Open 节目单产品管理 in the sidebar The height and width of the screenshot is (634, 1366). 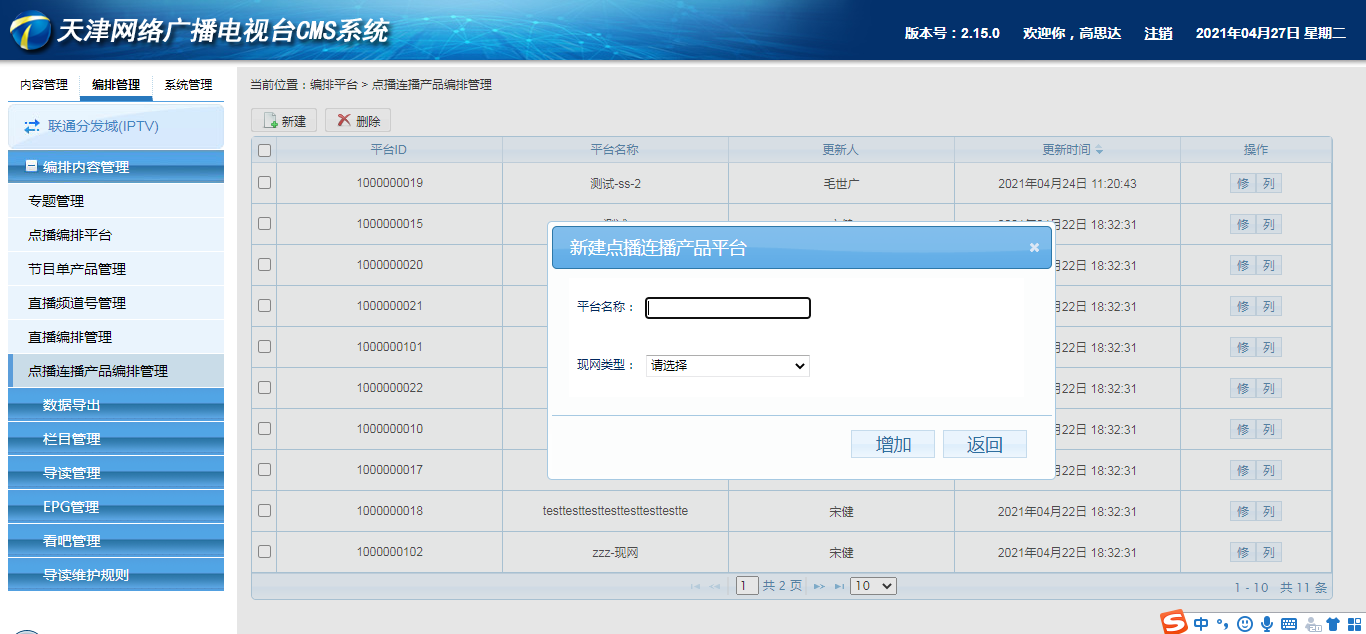click(x=116, y=269)
